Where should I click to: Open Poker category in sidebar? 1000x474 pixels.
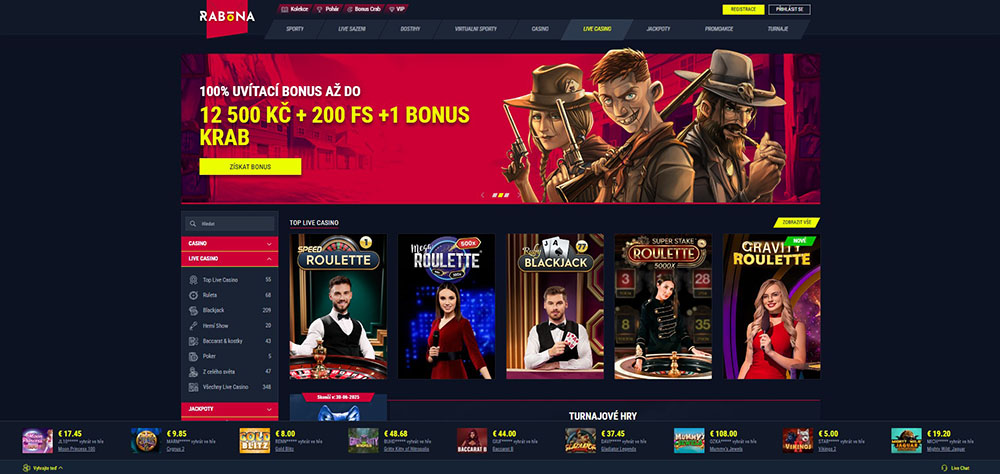(x=230, y=356)
